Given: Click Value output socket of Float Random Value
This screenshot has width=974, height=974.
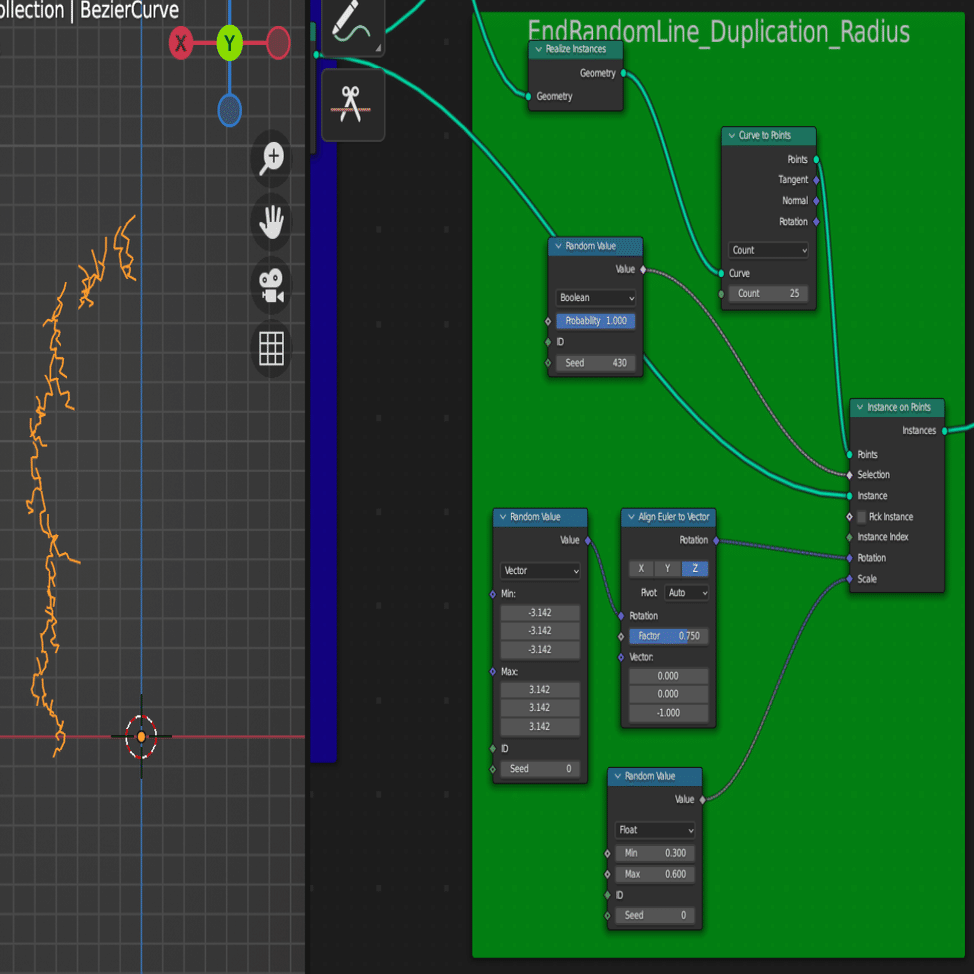Looking at the screenshot, I should tap(703, 800).
